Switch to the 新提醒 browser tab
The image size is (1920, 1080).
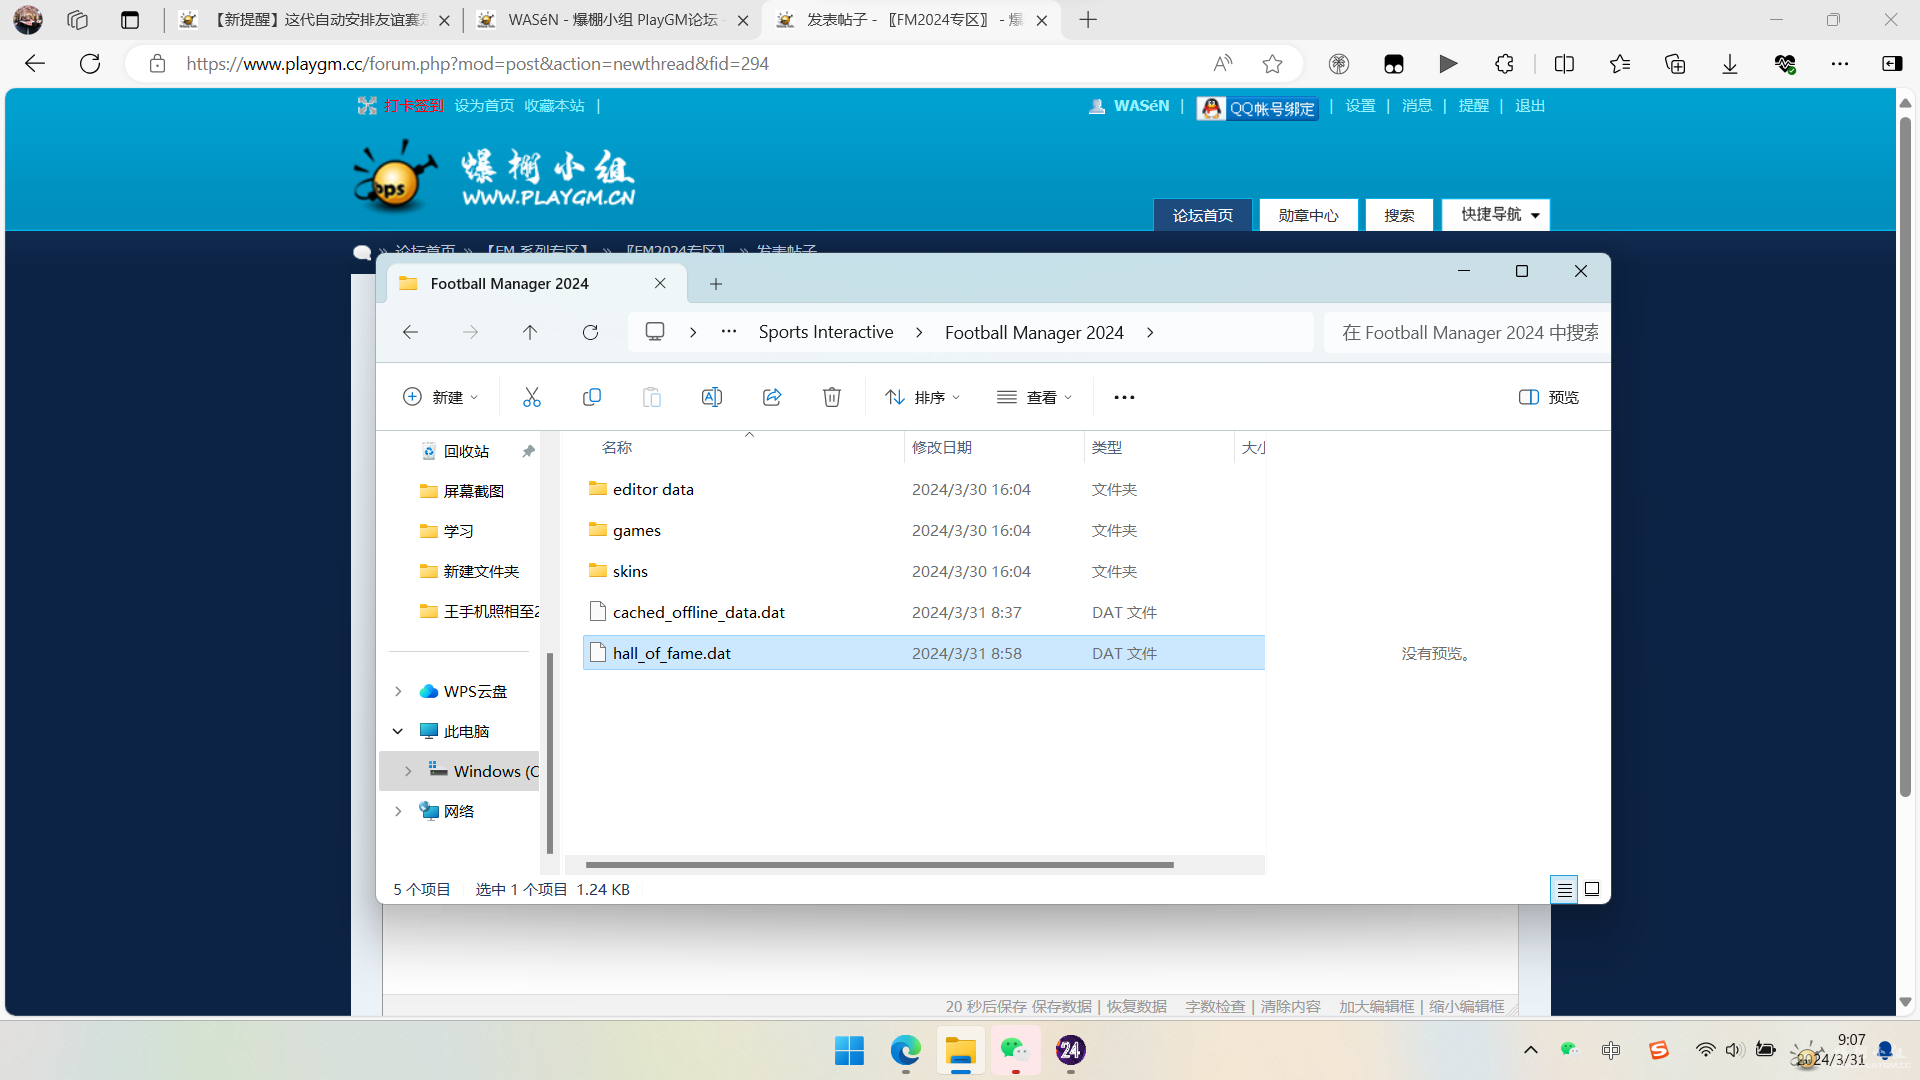314,20
